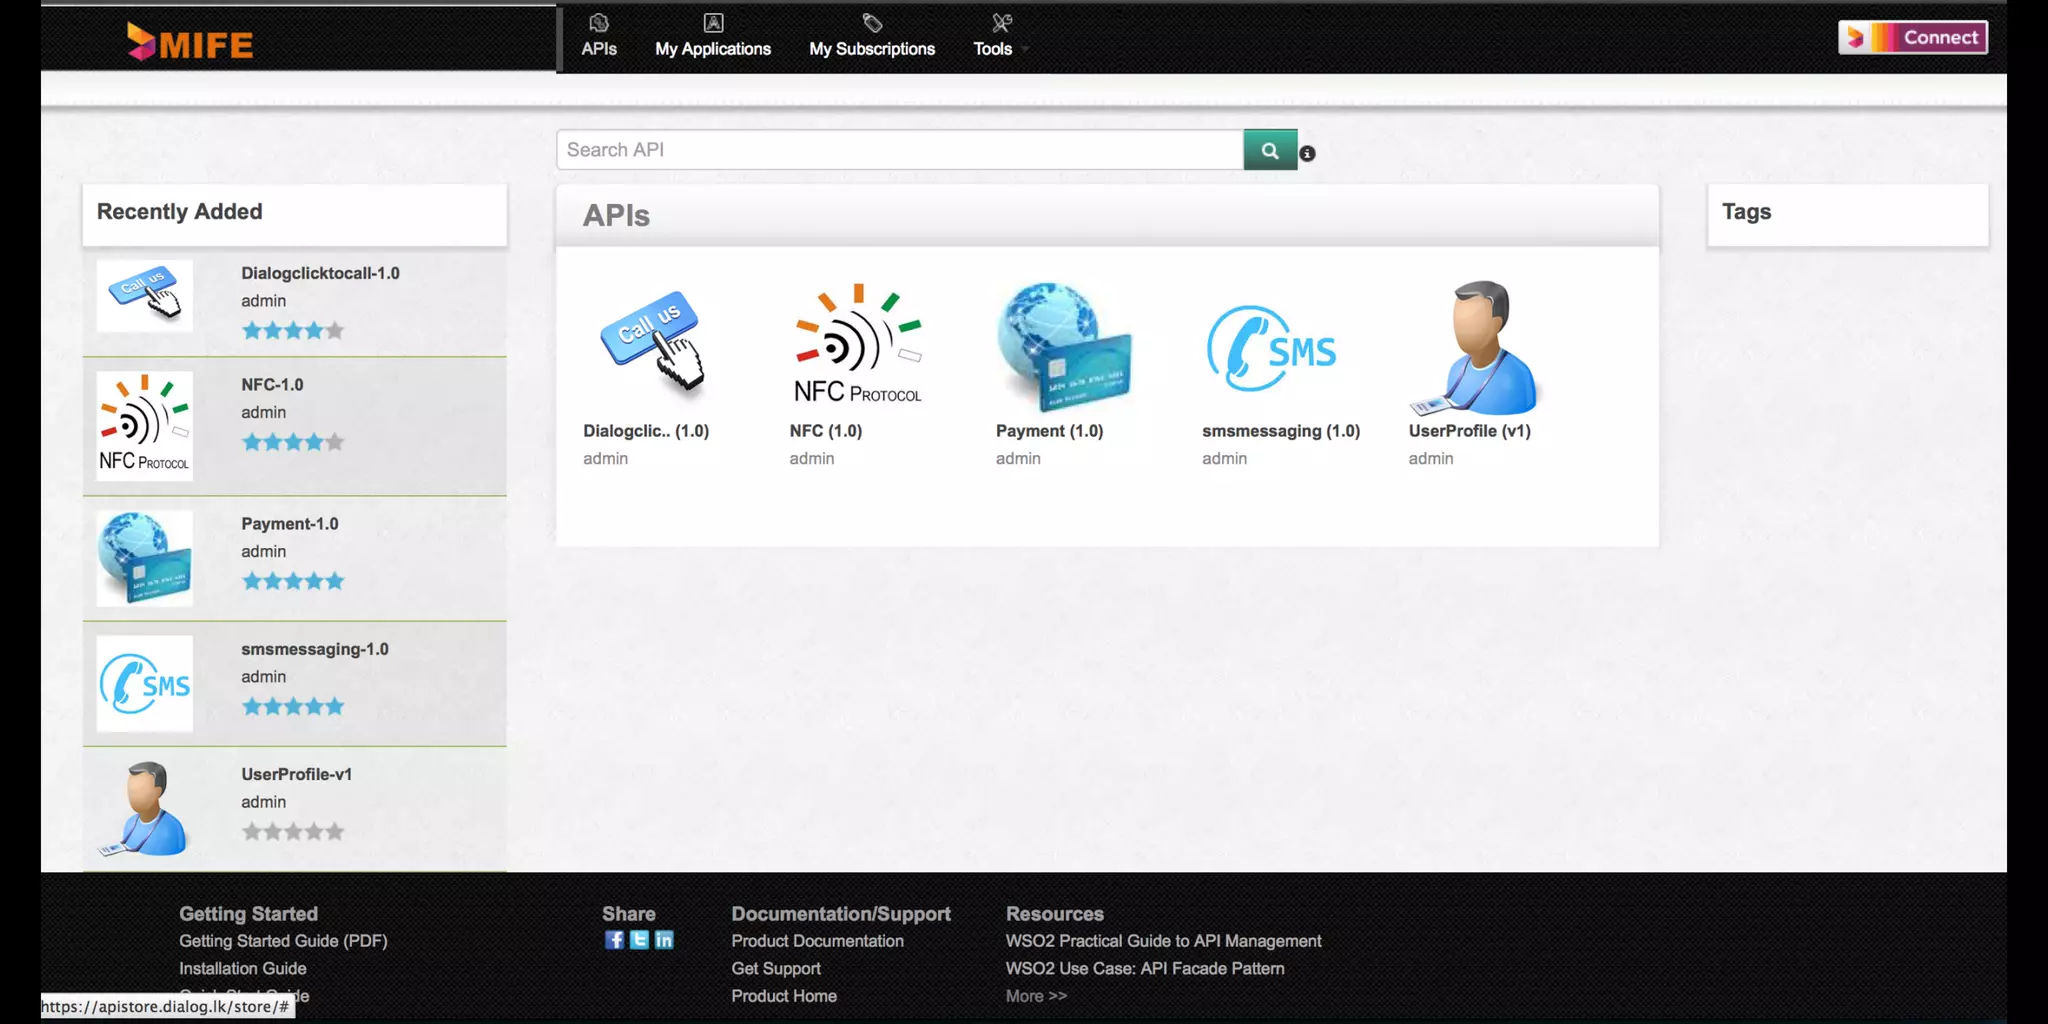Share on Twitter via footer icon
Screen dimensions: 2048x1024
(x=639, y=940)
